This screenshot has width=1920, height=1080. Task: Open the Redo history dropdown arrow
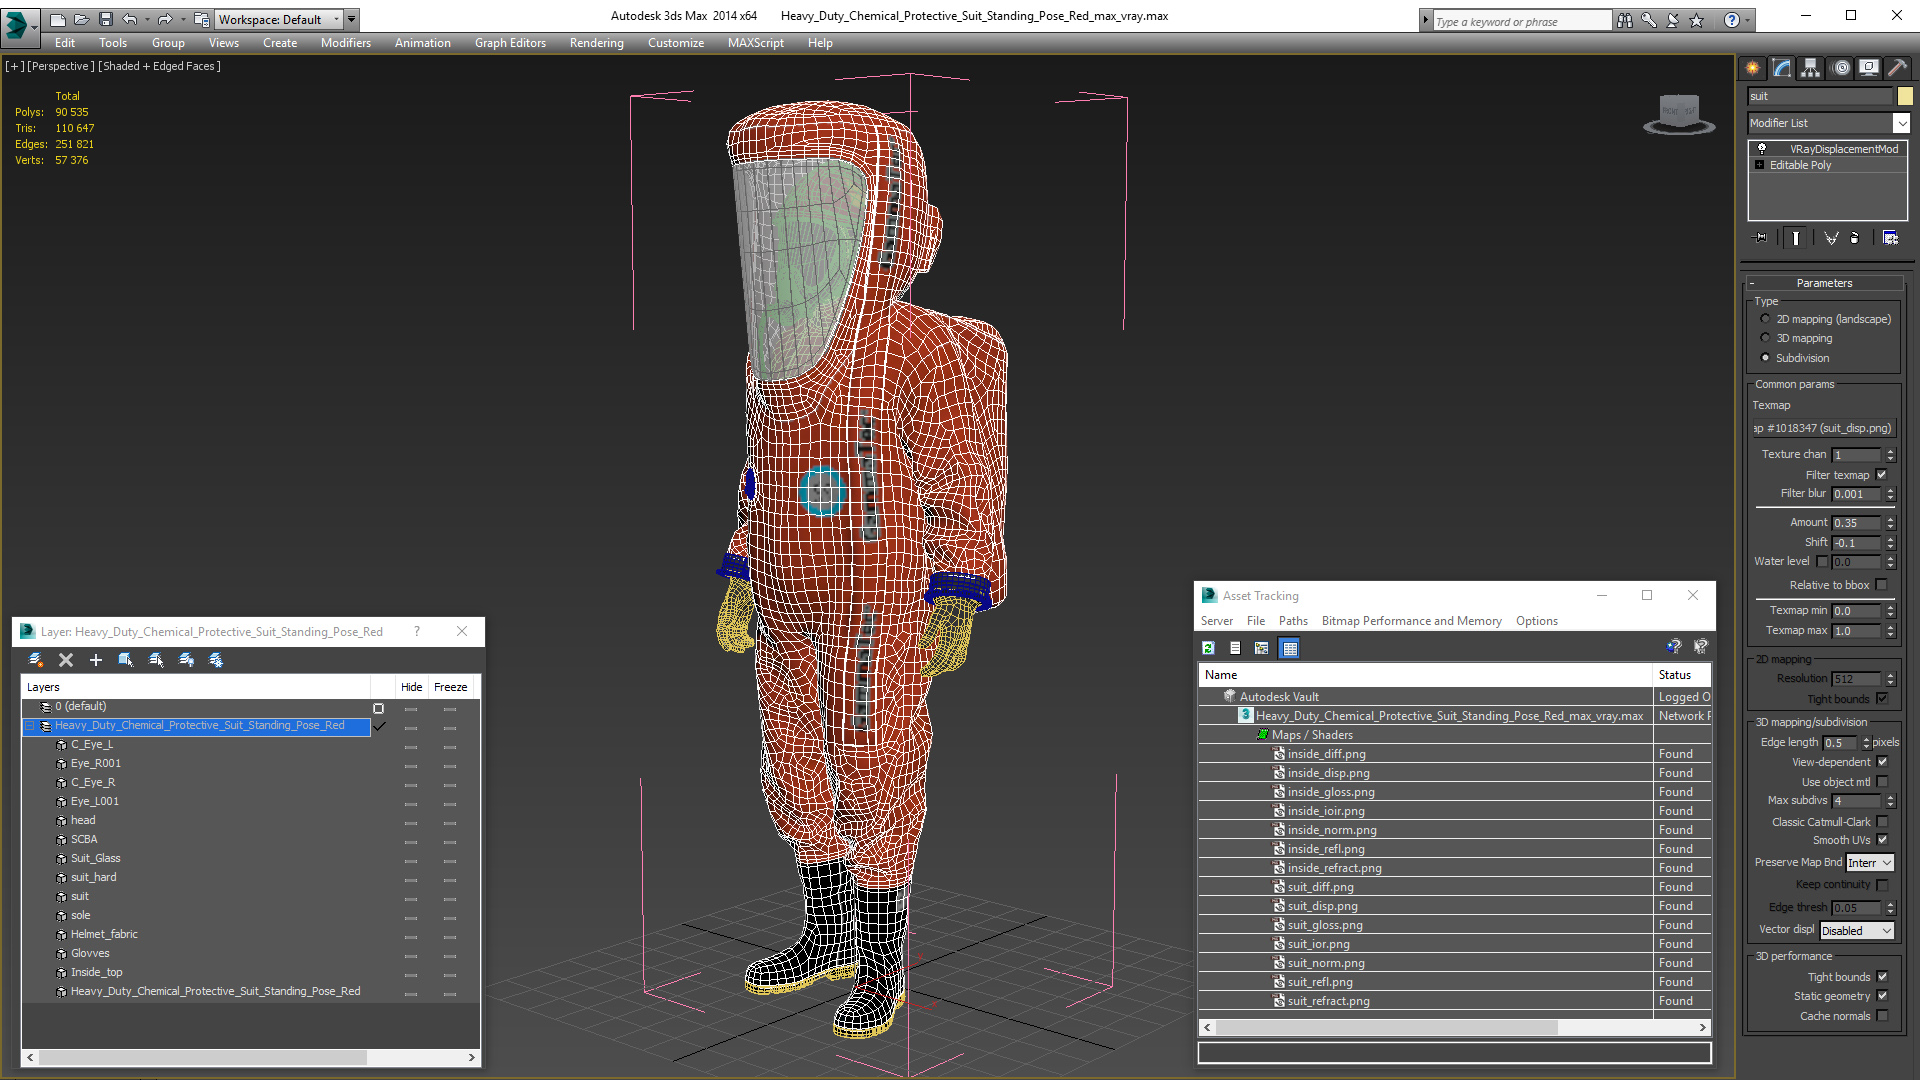point(183,19)
